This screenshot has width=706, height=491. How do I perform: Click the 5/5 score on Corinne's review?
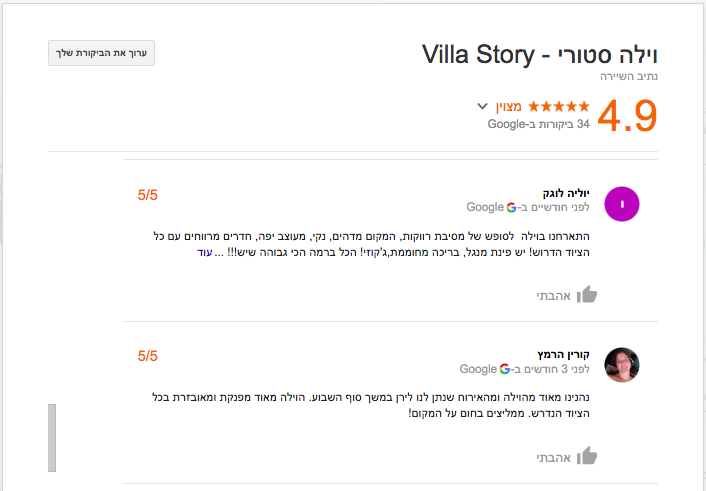coord(148,355)
